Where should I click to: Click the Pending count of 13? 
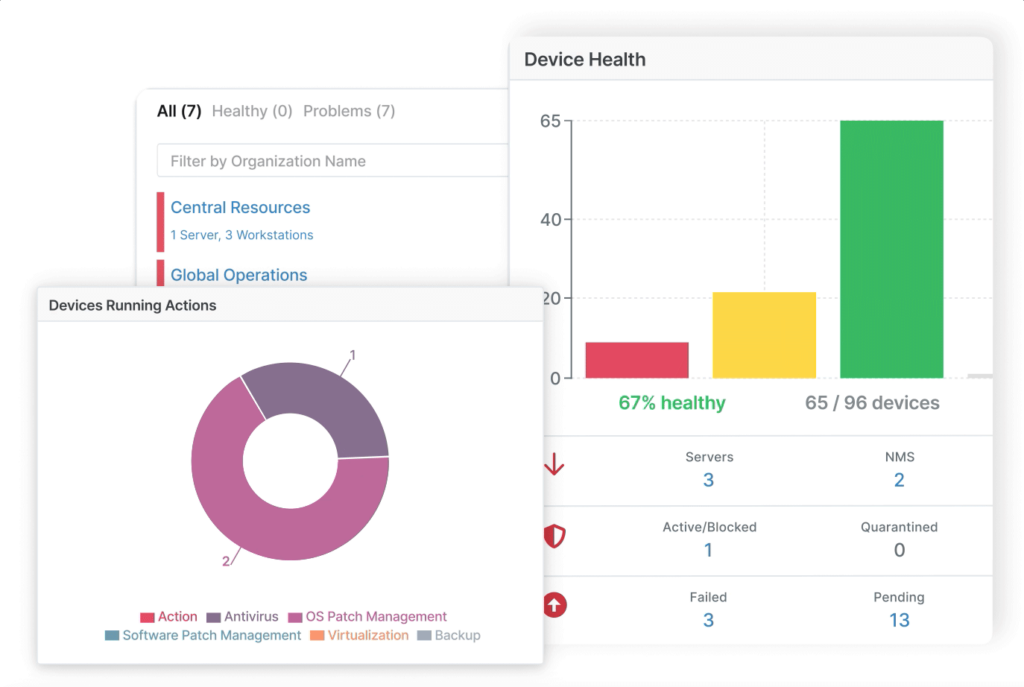click(x=898, y=620)
